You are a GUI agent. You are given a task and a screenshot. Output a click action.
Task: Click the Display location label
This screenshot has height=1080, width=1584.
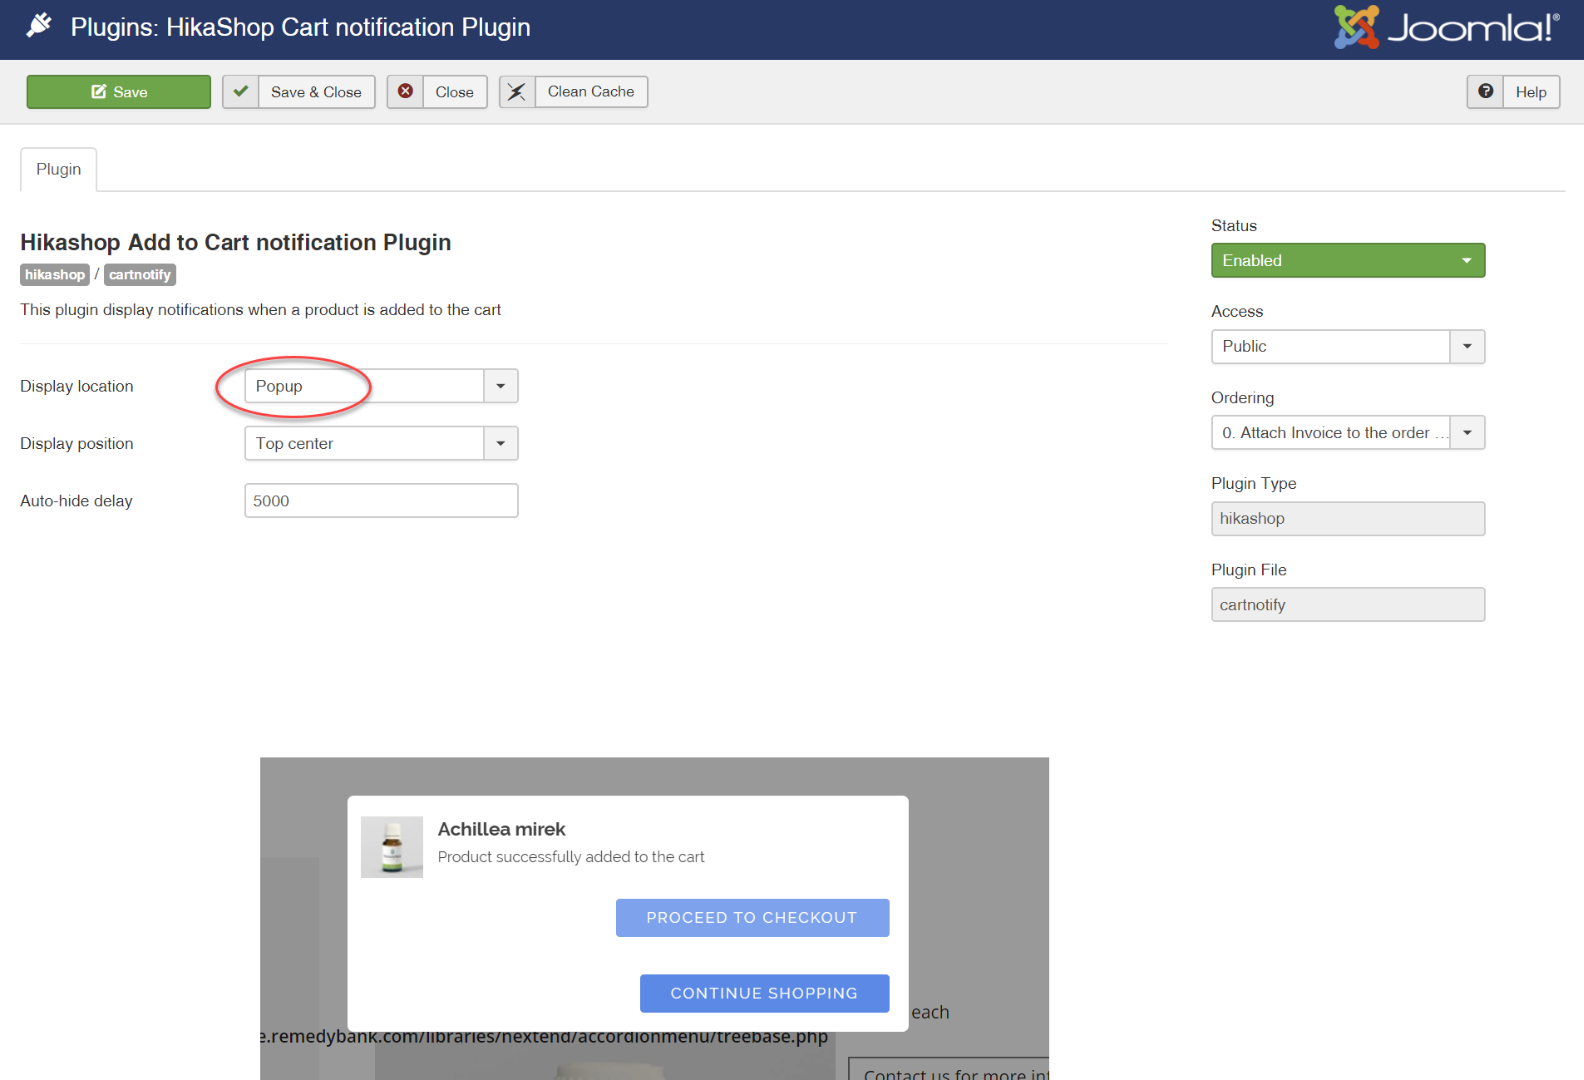tap(77, 386)
